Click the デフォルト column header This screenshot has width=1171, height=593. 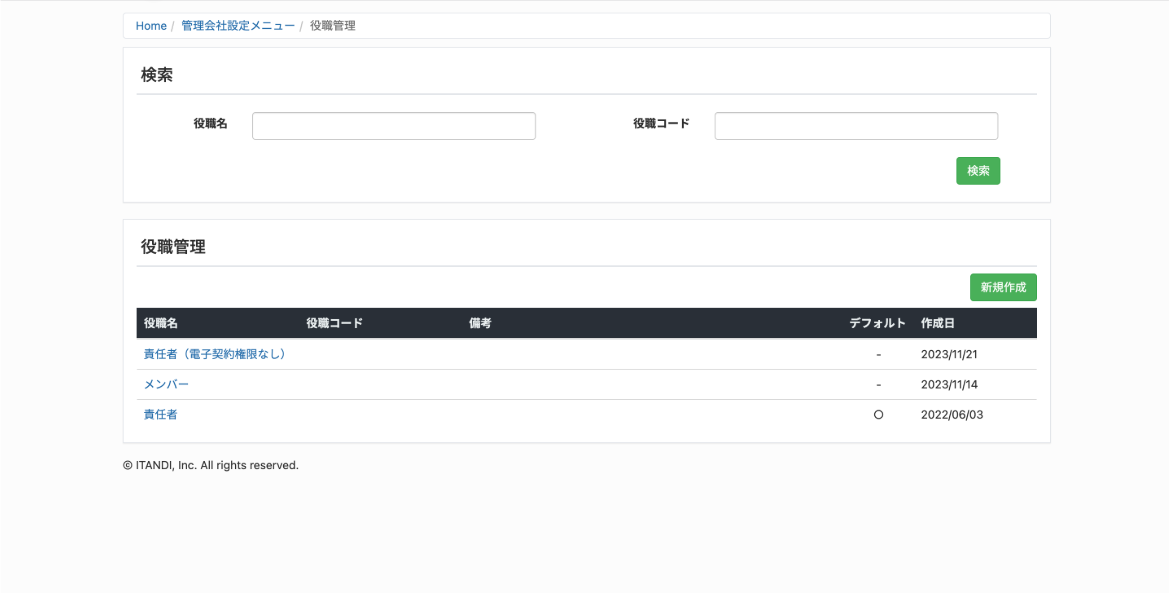(878, 323)
